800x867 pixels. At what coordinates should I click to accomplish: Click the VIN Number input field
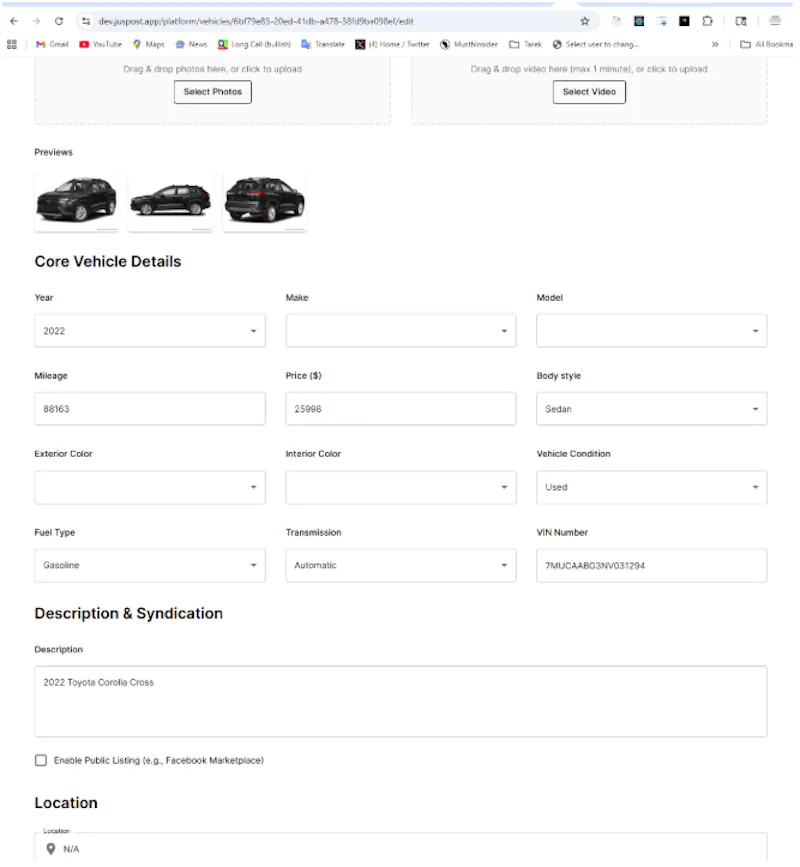[652, 565]
